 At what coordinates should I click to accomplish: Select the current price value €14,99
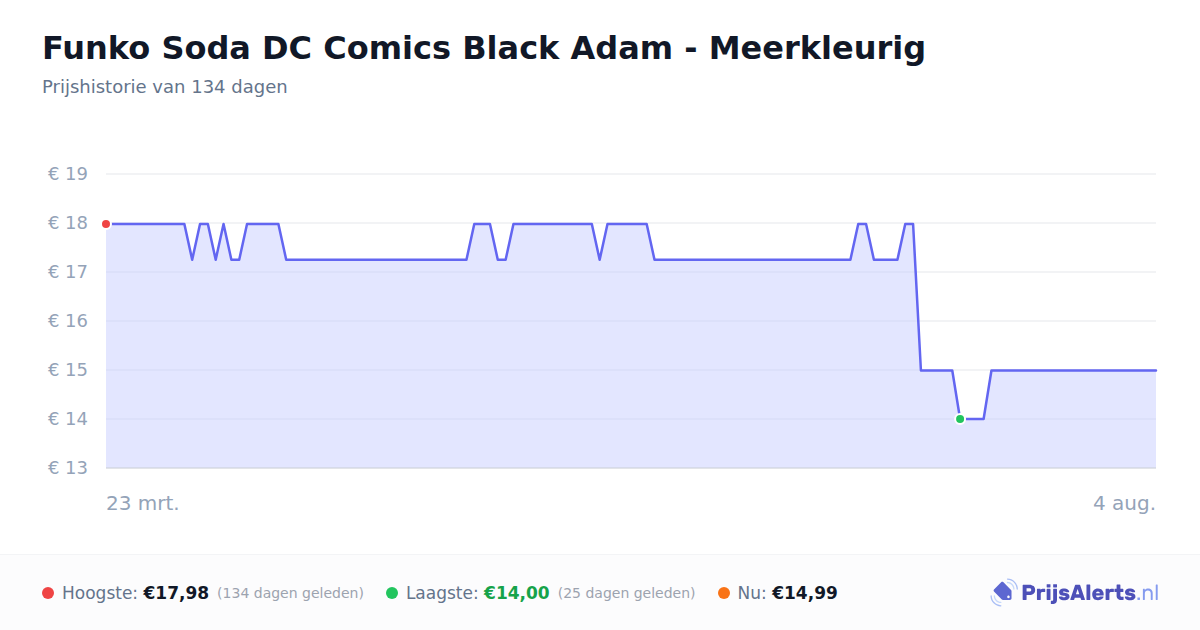[x=805, y=593]
